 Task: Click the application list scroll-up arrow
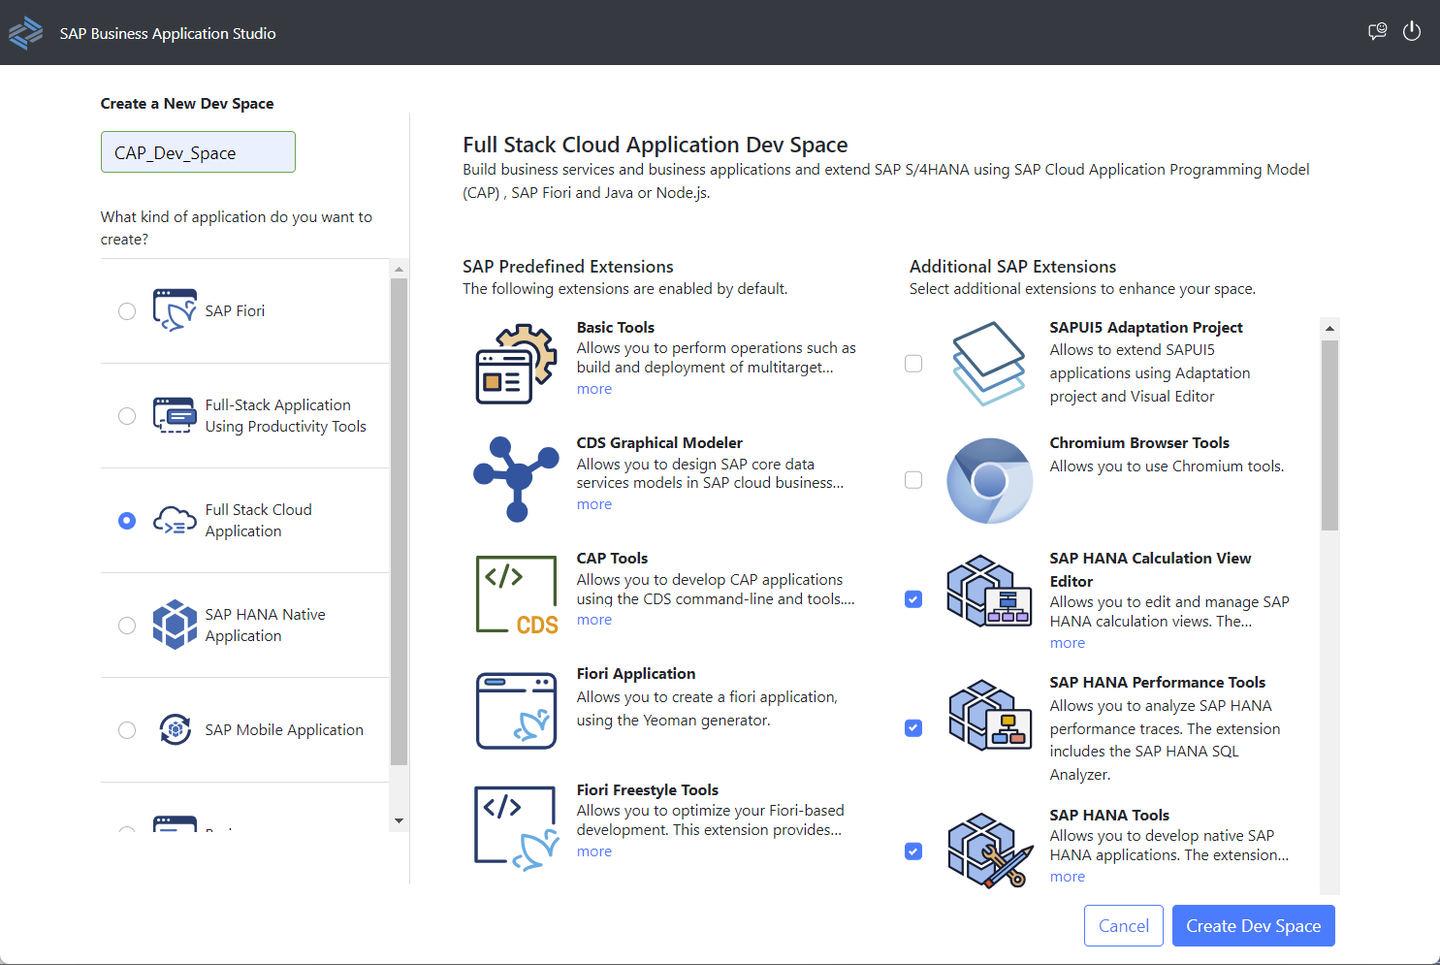pos(399,269)
